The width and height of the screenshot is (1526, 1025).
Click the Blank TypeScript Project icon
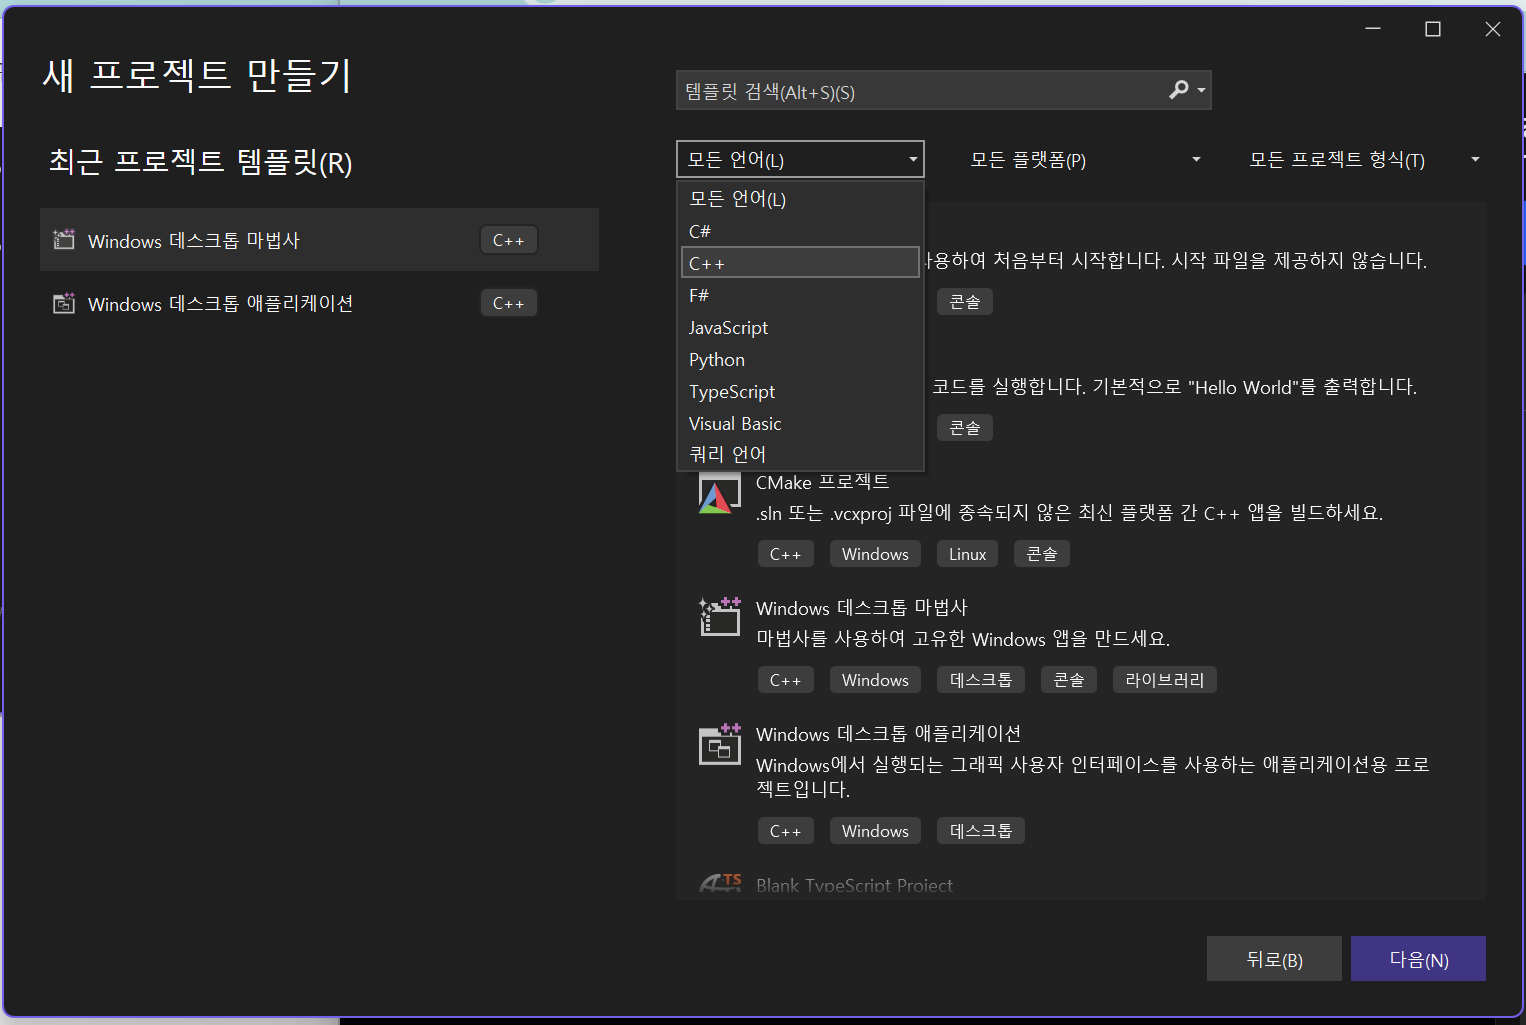click(x=720, y=883)
